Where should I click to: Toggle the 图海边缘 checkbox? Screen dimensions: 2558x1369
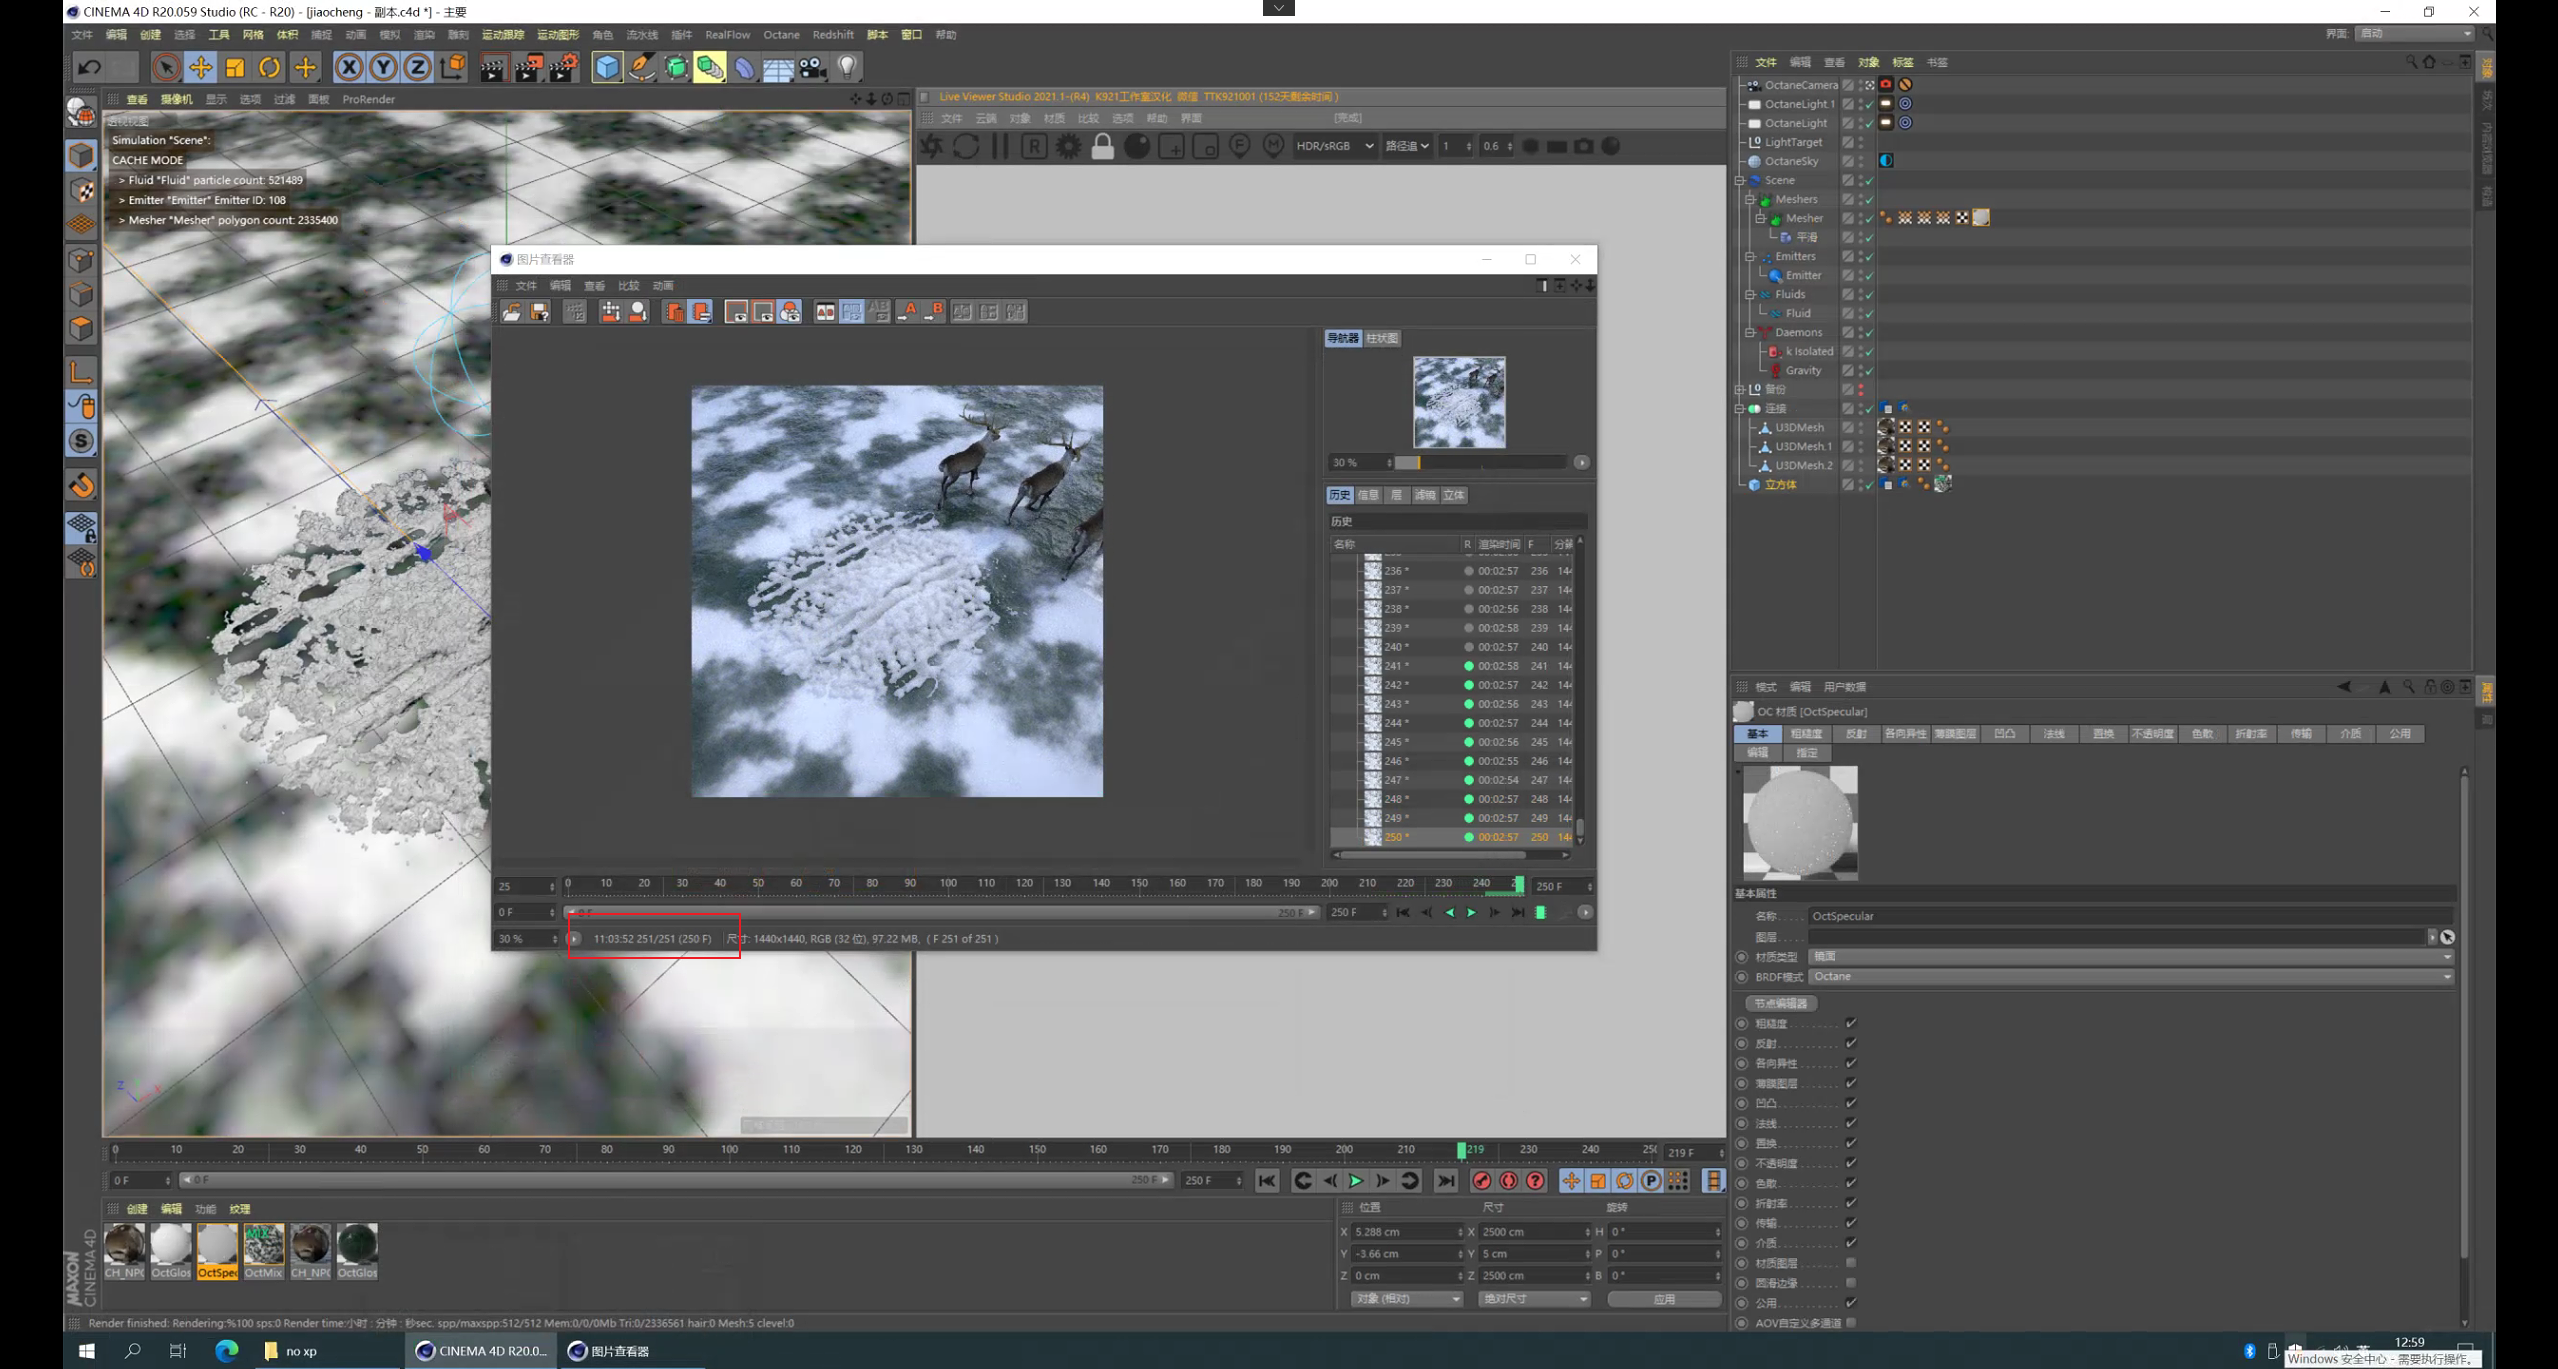click(1851, 1283)
